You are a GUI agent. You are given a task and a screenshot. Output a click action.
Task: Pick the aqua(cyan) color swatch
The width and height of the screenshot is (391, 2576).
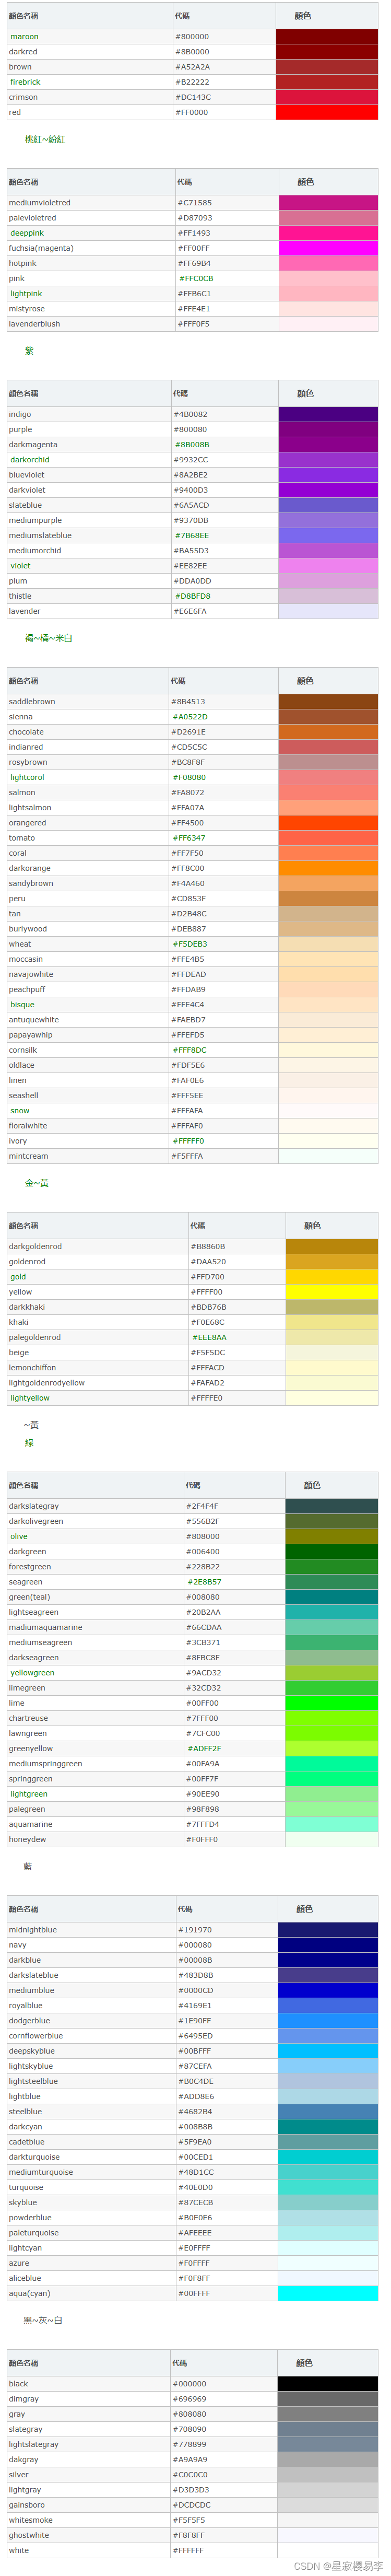coord(328,2293)
